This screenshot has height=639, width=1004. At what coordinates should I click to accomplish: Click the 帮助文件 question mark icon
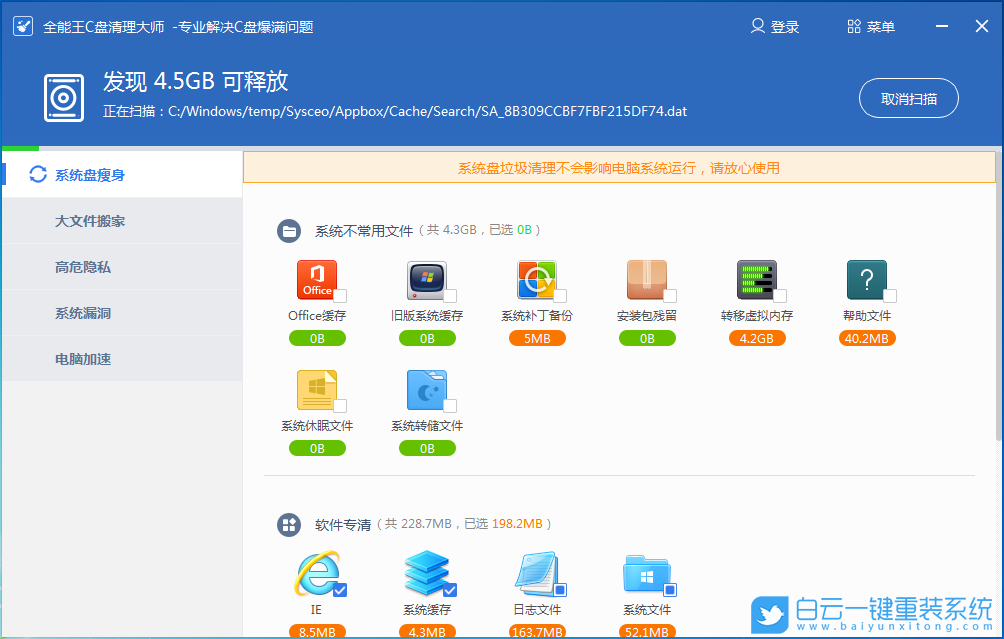click(866, 280)
